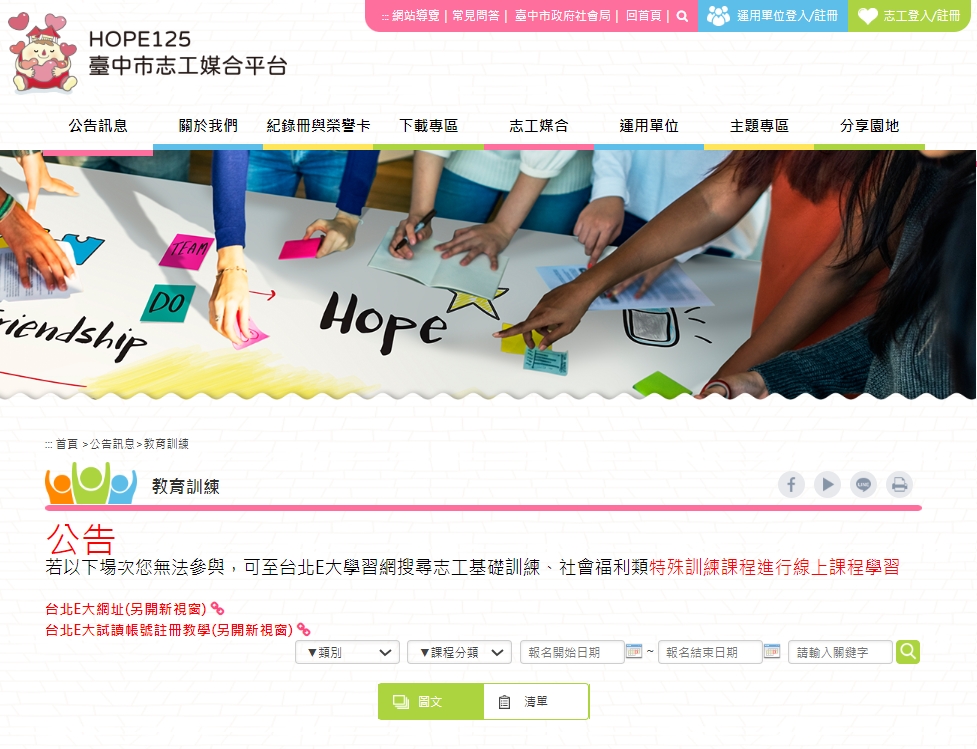Share page via Facebook icon
Image resolution: width=977 pixels, height=749 pixels.
(x=791, y=485)
